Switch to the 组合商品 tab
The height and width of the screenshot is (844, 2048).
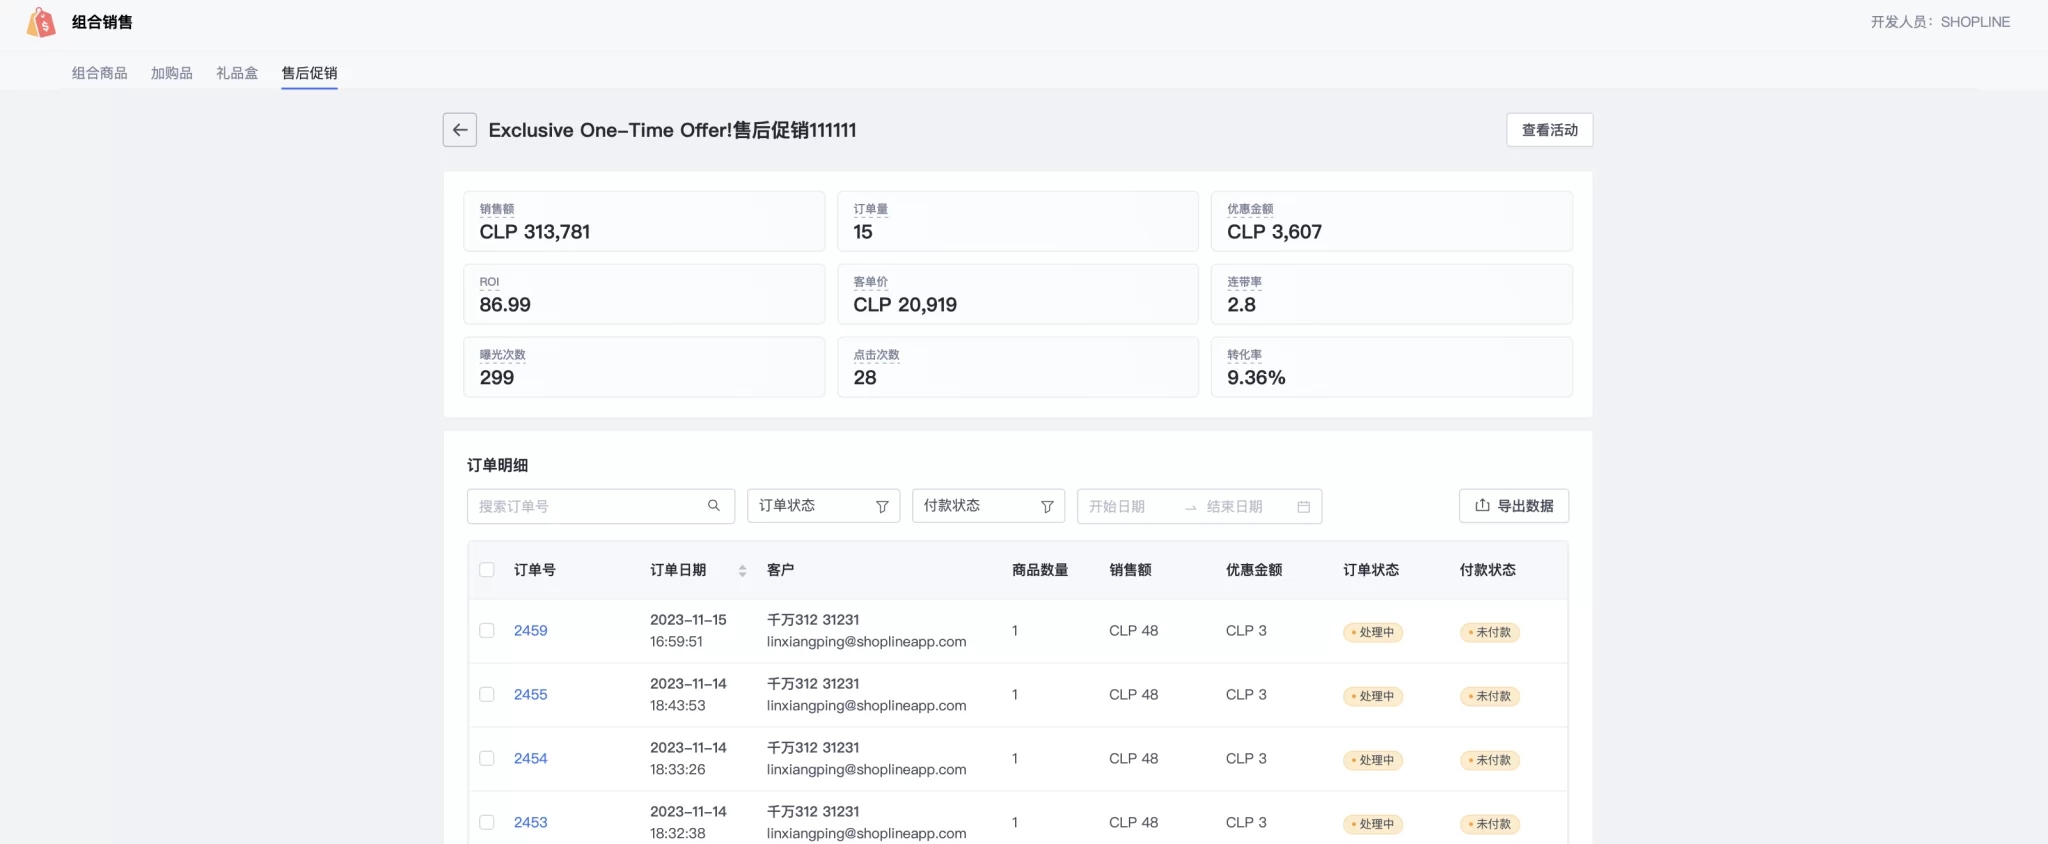tap(100, 73)
